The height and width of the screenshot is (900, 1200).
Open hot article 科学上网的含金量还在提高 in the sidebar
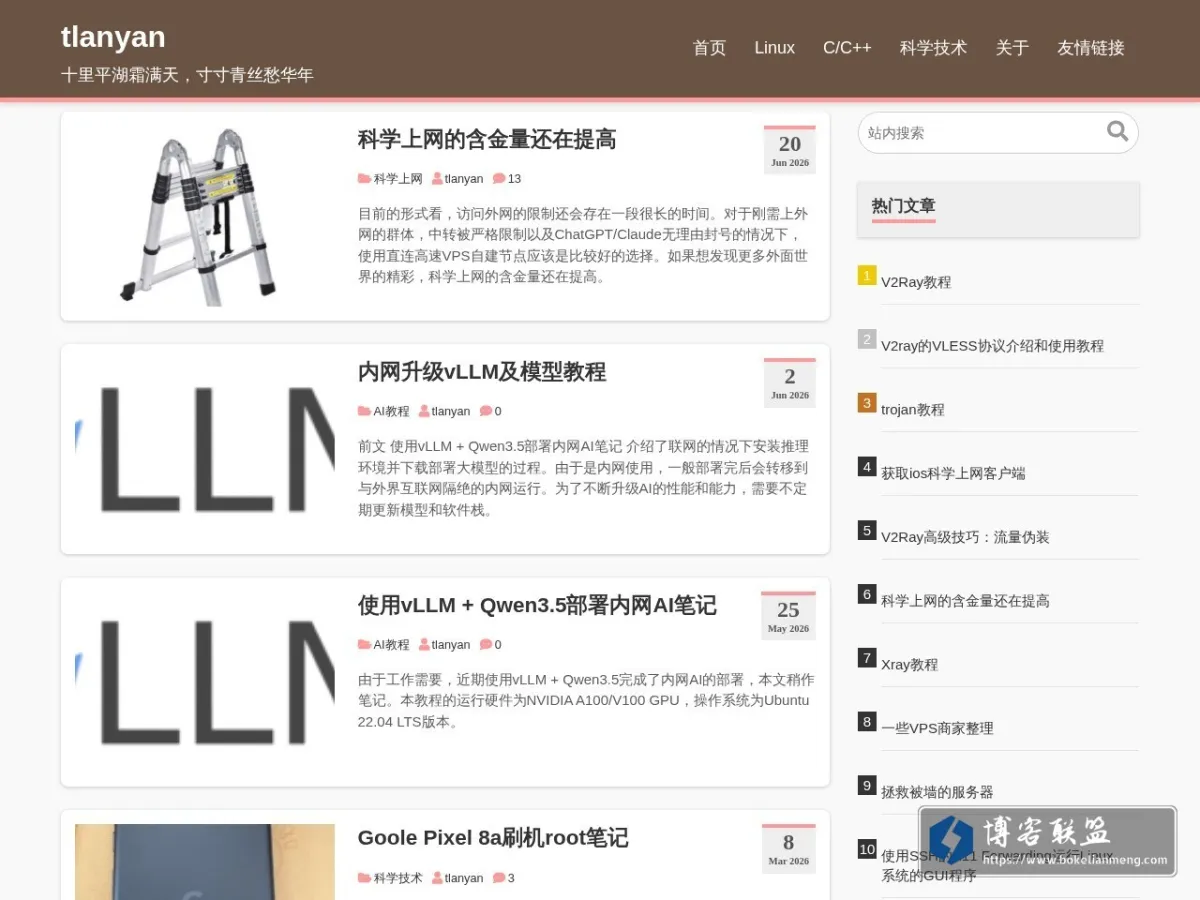point(965,601)
